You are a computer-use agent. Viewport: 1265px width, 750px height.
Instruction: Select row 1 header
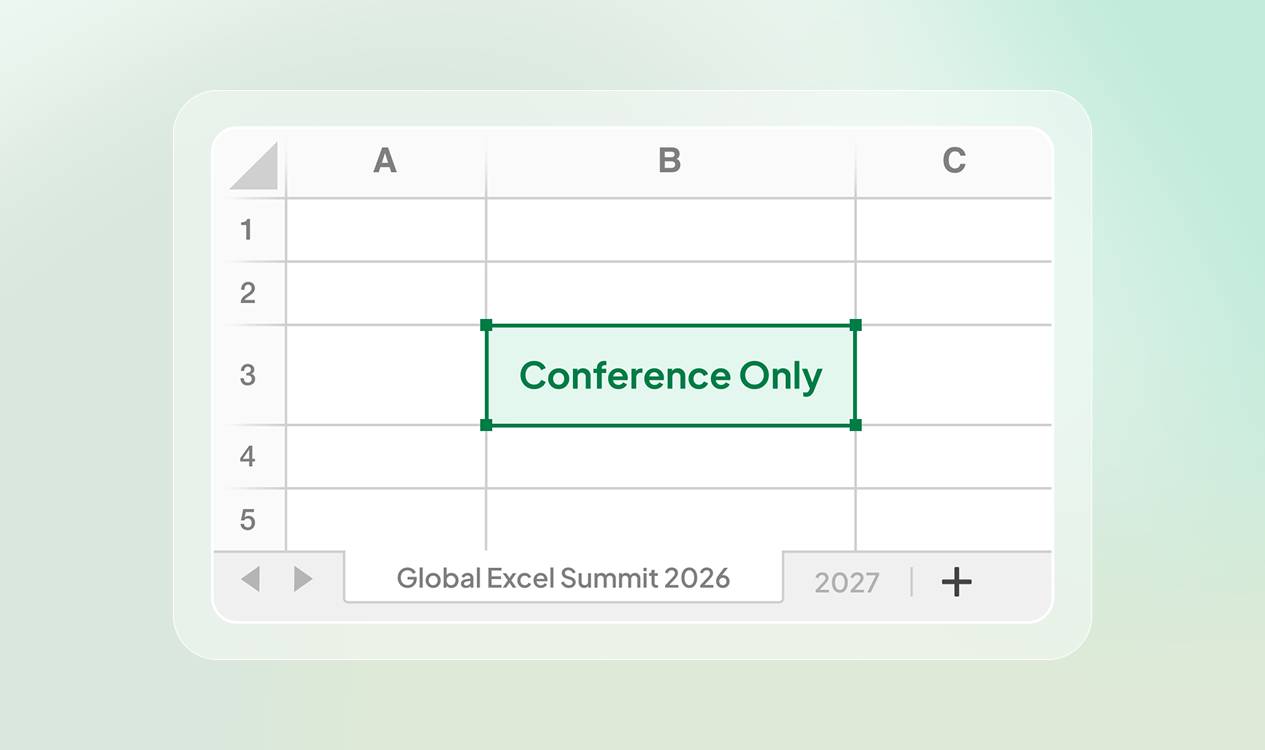tap(248, 230)
